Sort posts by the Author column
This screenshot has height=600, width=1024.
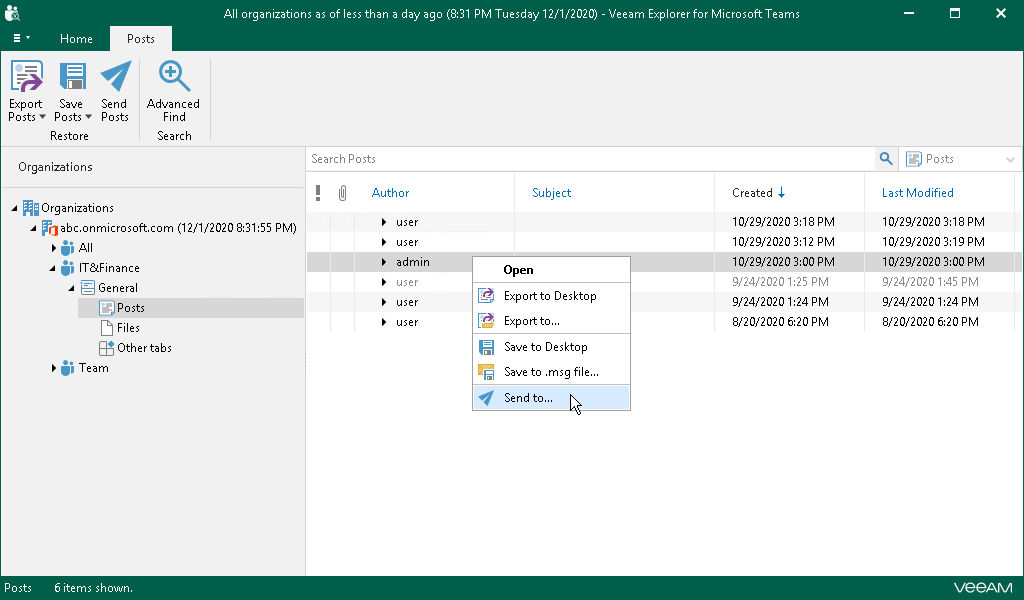point(391,193)
